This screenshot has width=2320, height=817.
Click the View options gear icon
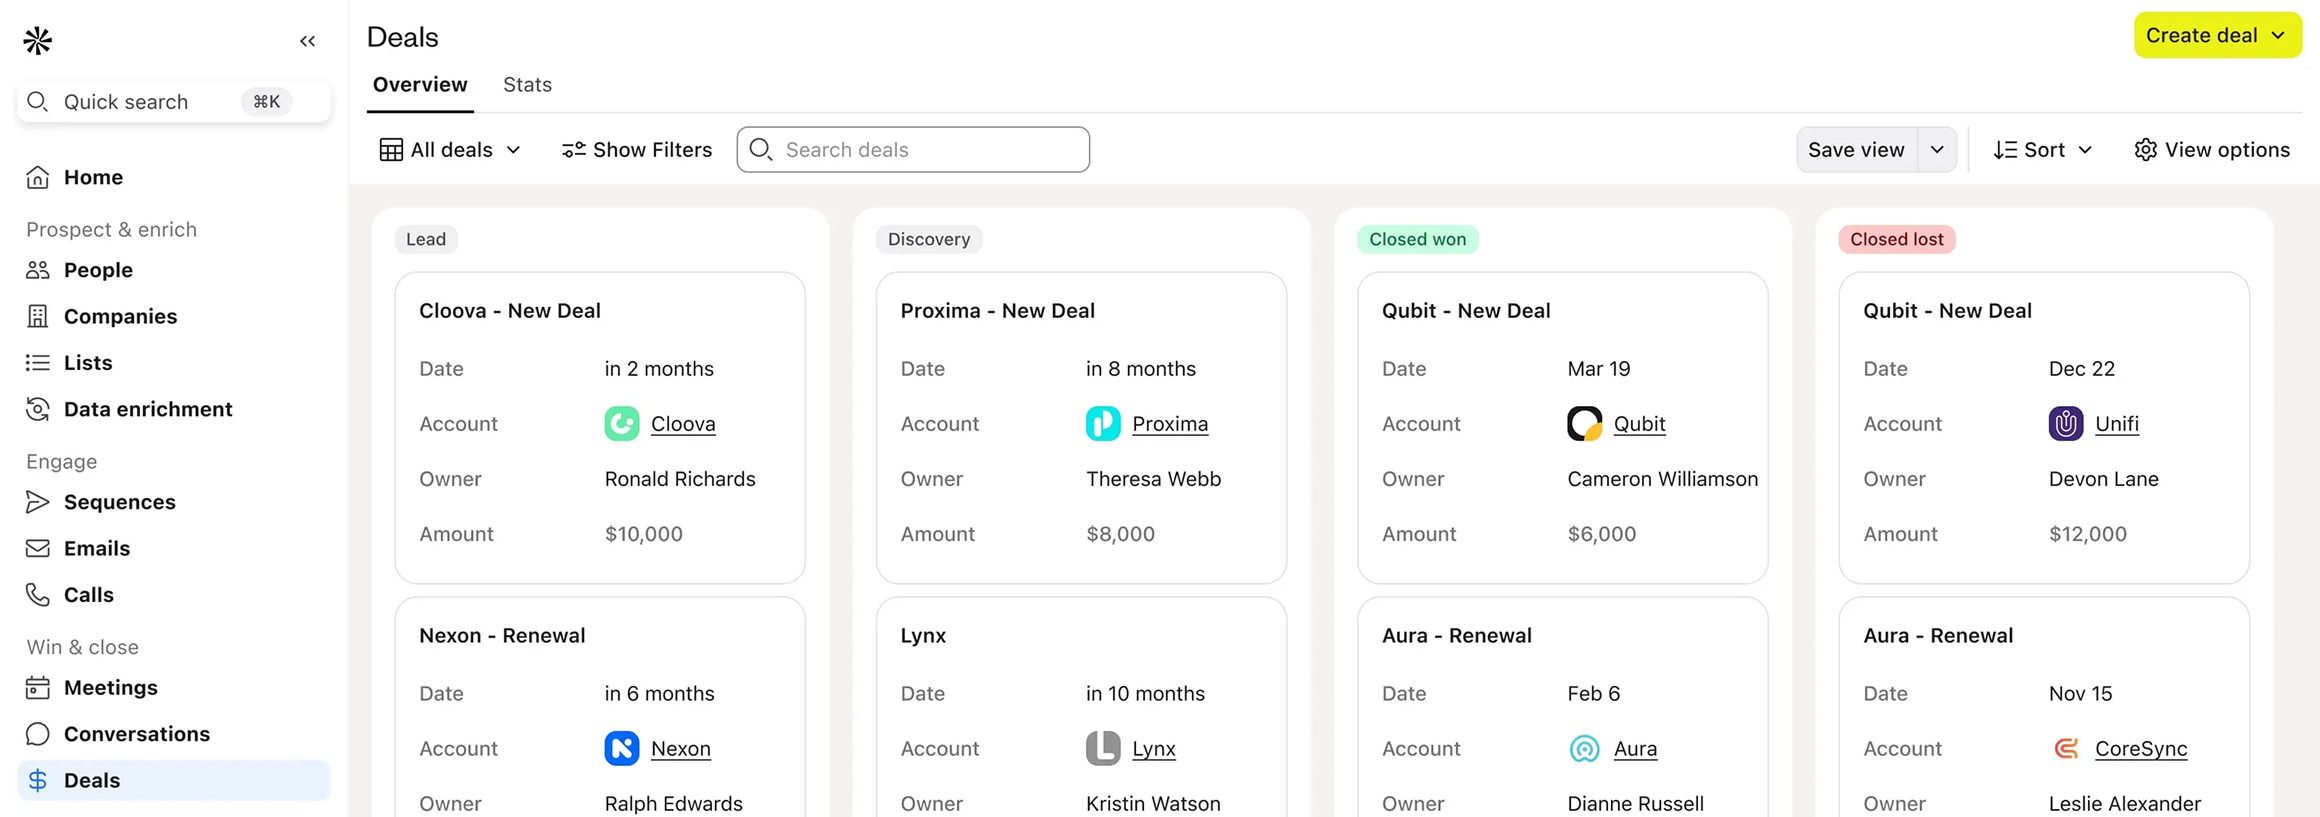(x=2145, y=150)
